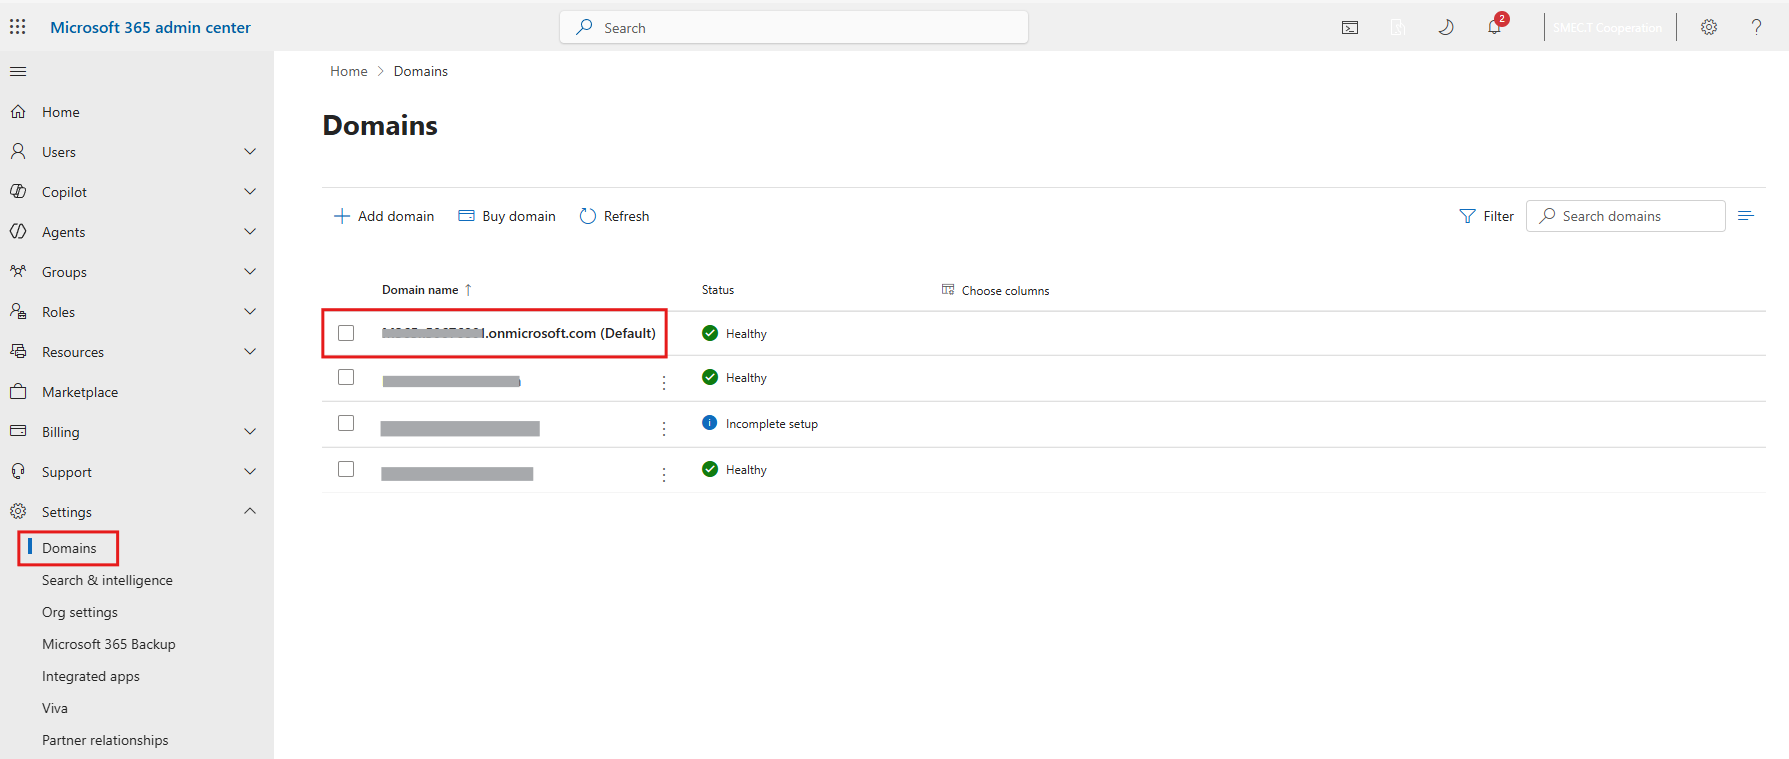Click the Filter funnel button
Viewport: 1789px width, 759px height.
click(1486, 216)
